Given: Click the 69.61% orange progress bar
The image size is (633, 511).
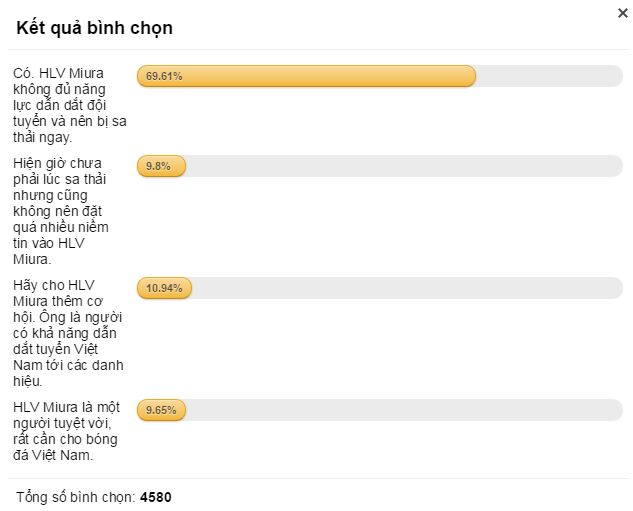Looking at the screenshot, I should [306, 76].
